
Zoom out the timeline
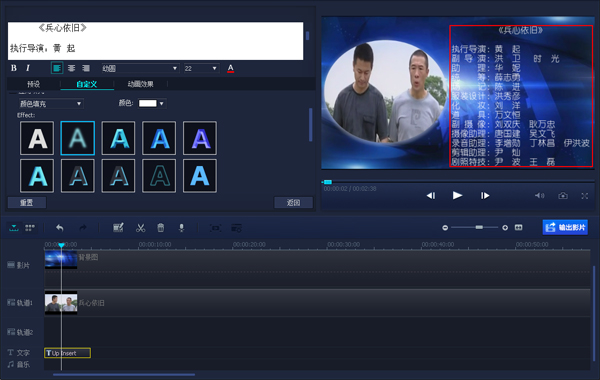[445, 228]
